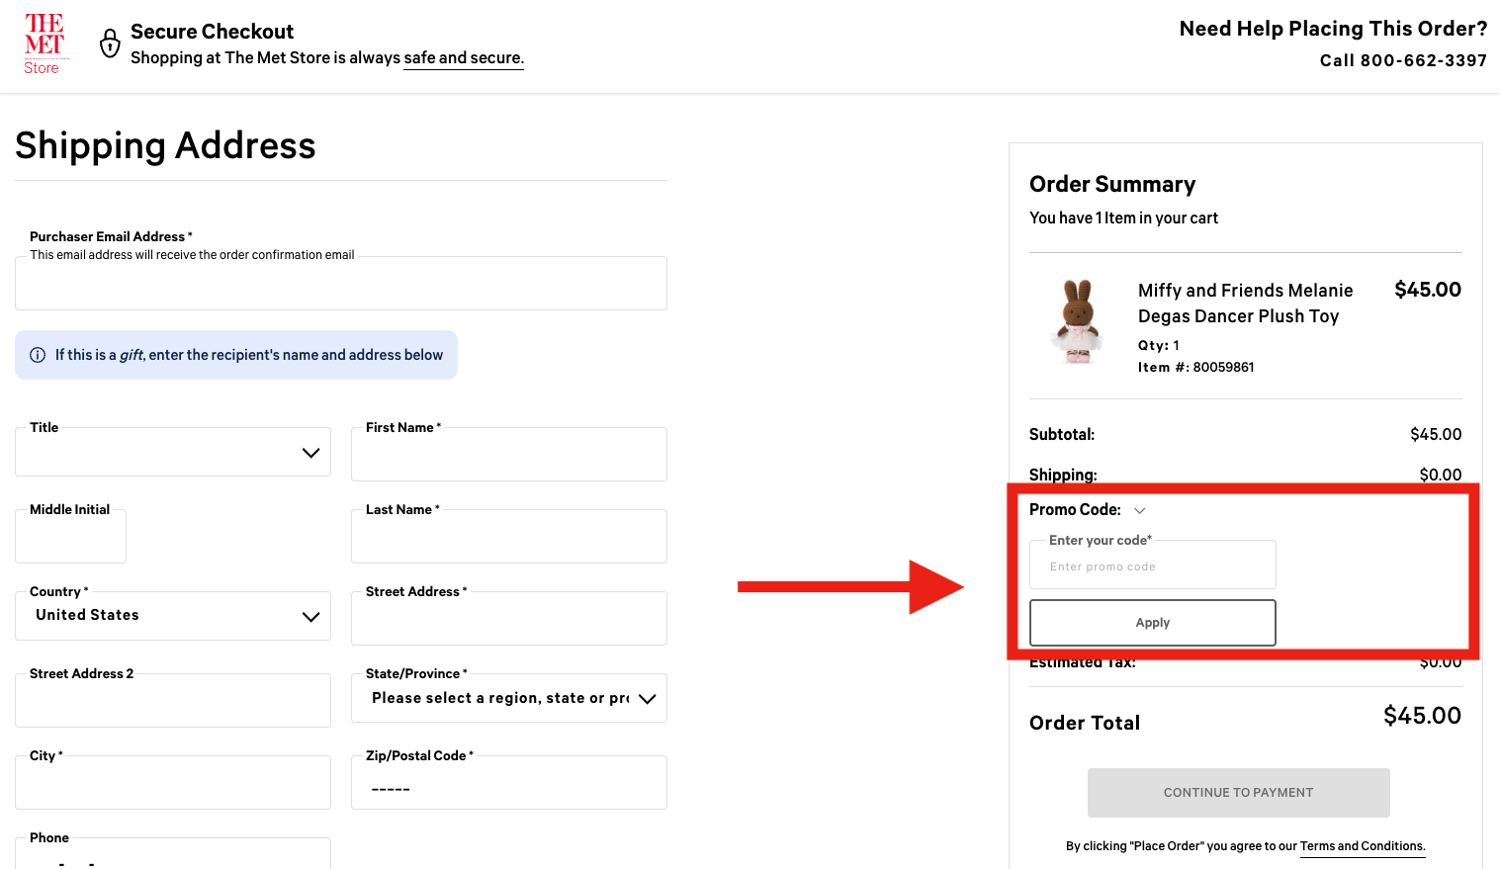
Task: Open the Title dropdown
Action: [x=172, y=453]
